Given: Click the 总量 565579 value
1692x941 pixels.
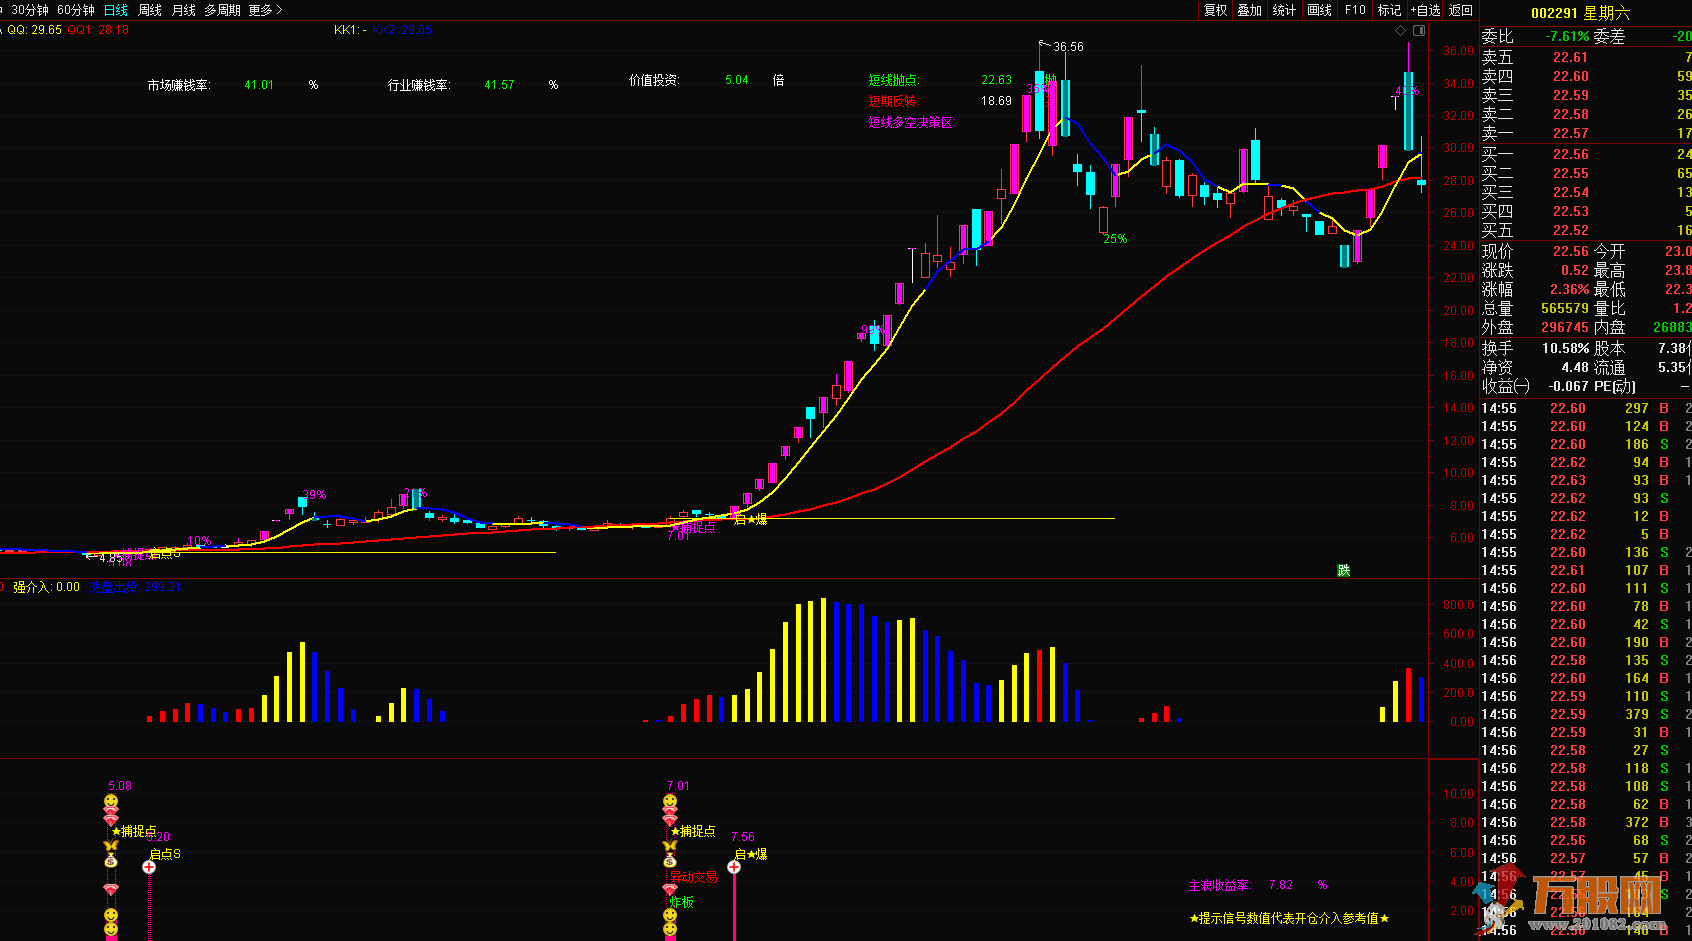Looking at the screenshot, I should [x=1565, y=308].
